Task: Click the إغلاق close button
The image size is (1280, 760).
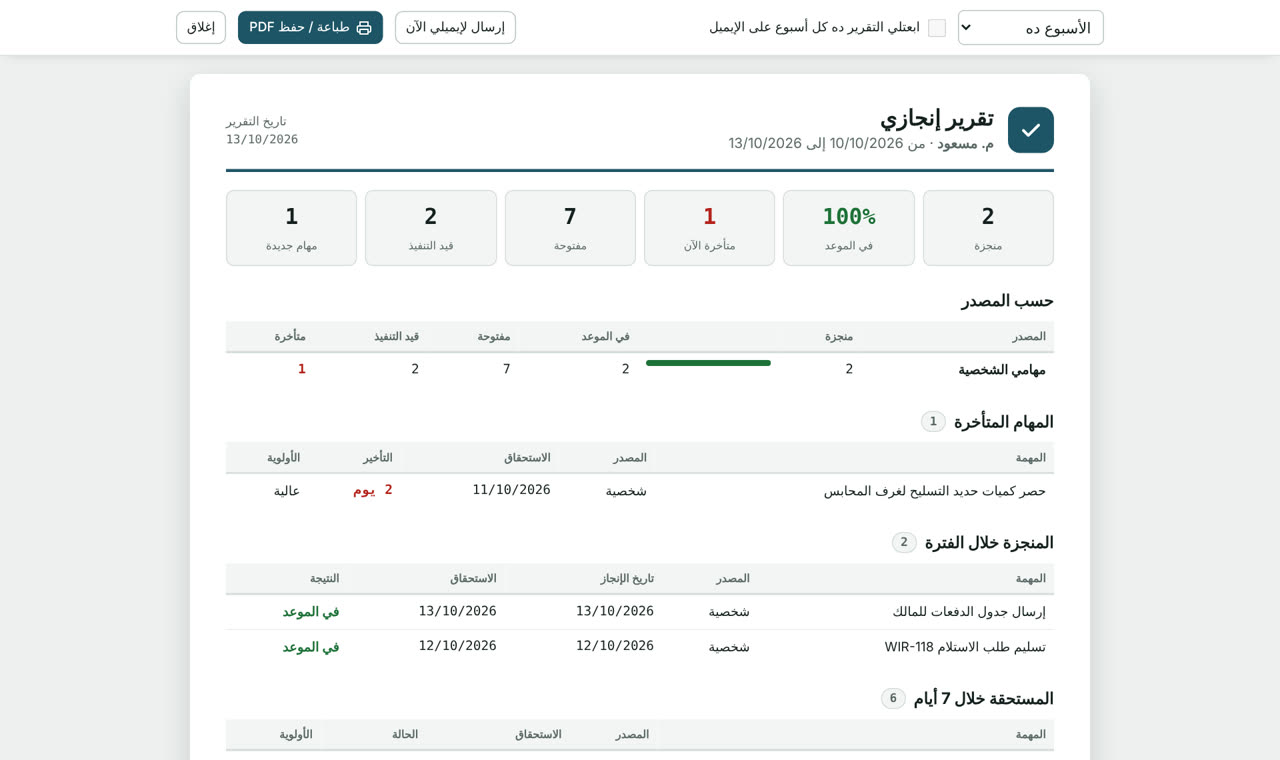Action: pos(201,27)
